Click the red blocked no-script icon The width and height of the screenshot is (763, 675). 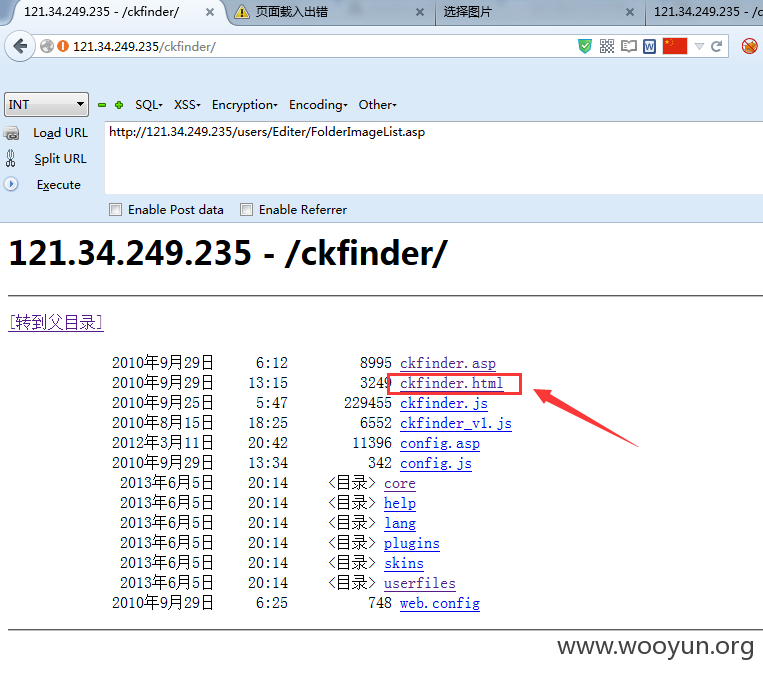(749, 47)
